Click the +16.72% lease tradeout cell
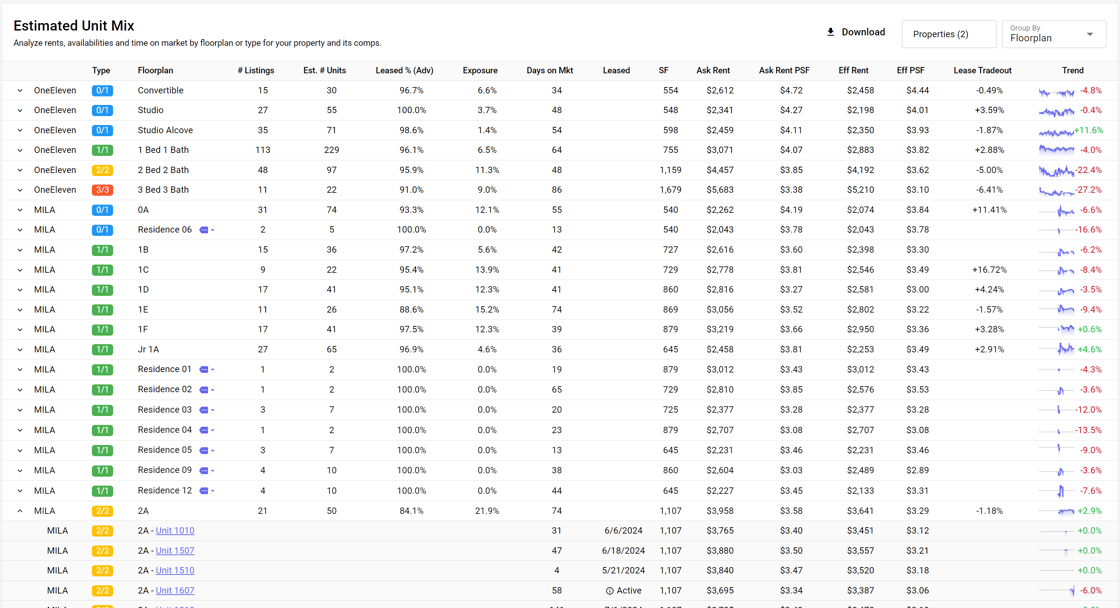 pos(989,270)
